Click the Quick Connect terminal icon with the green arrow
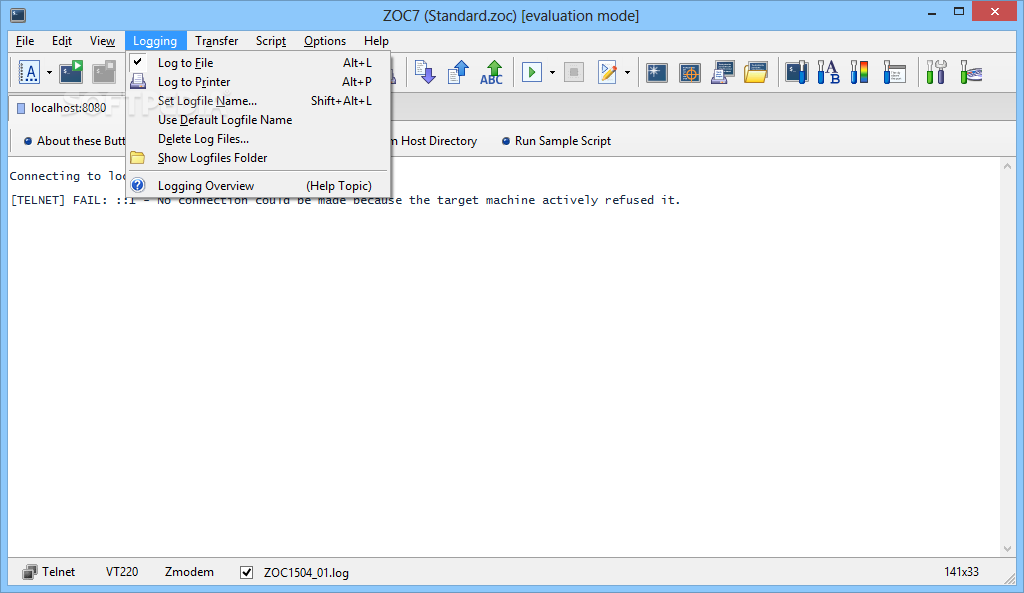Viewport: 1024px width, 593px height. [71, 72]
